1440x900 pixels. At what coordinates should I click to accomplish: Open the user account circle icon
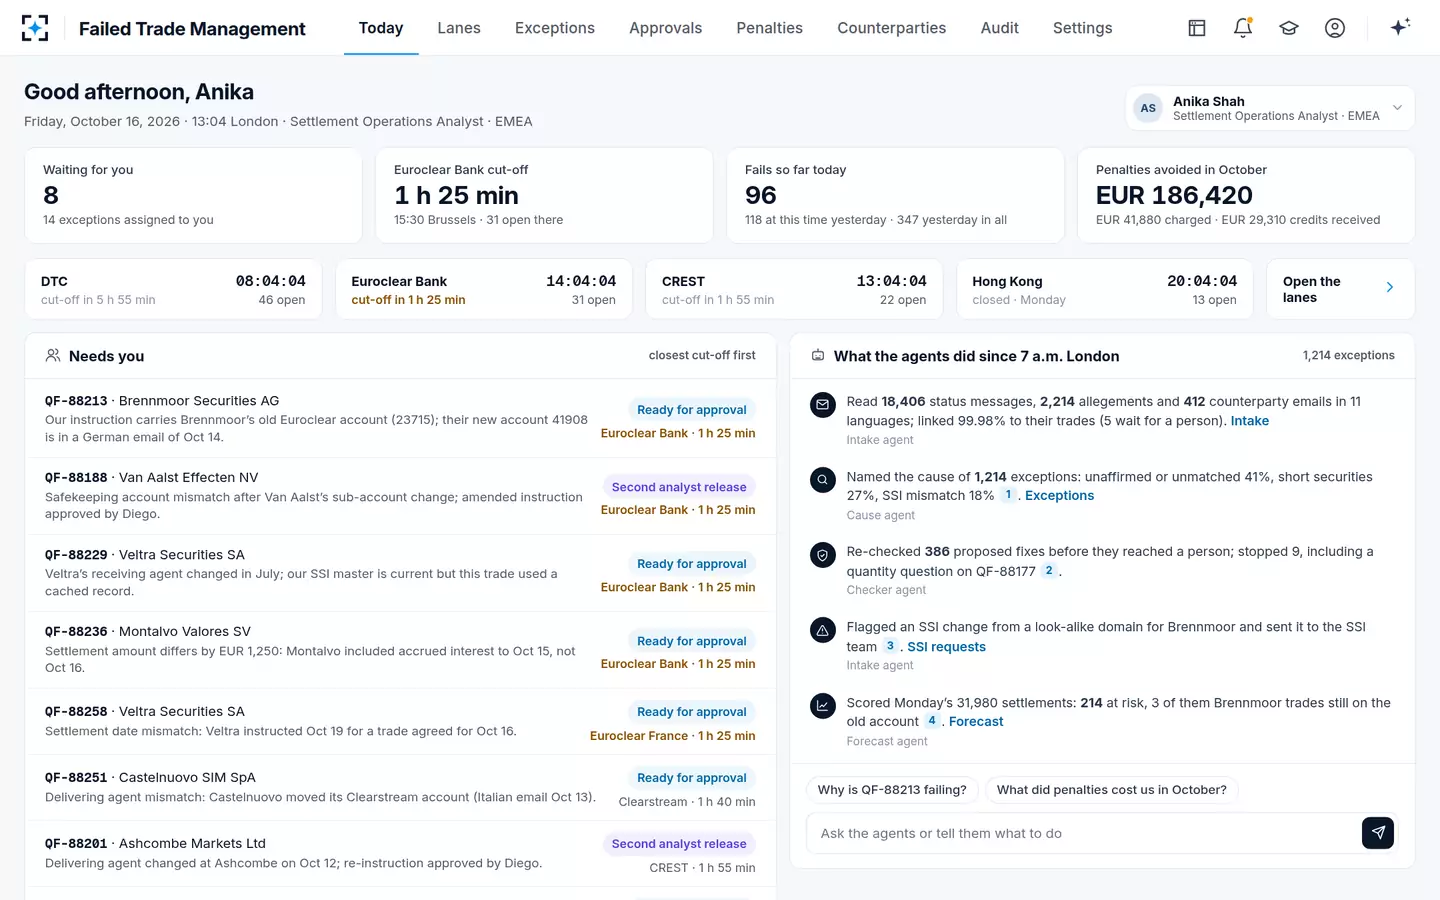pos(1335,28)
